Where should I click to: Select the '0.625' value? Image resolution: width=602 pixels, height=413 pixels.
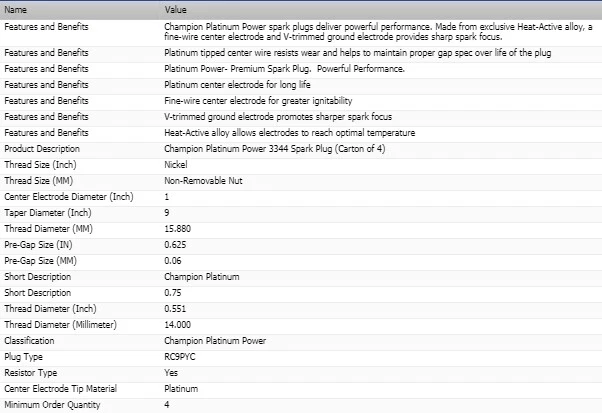175,245
